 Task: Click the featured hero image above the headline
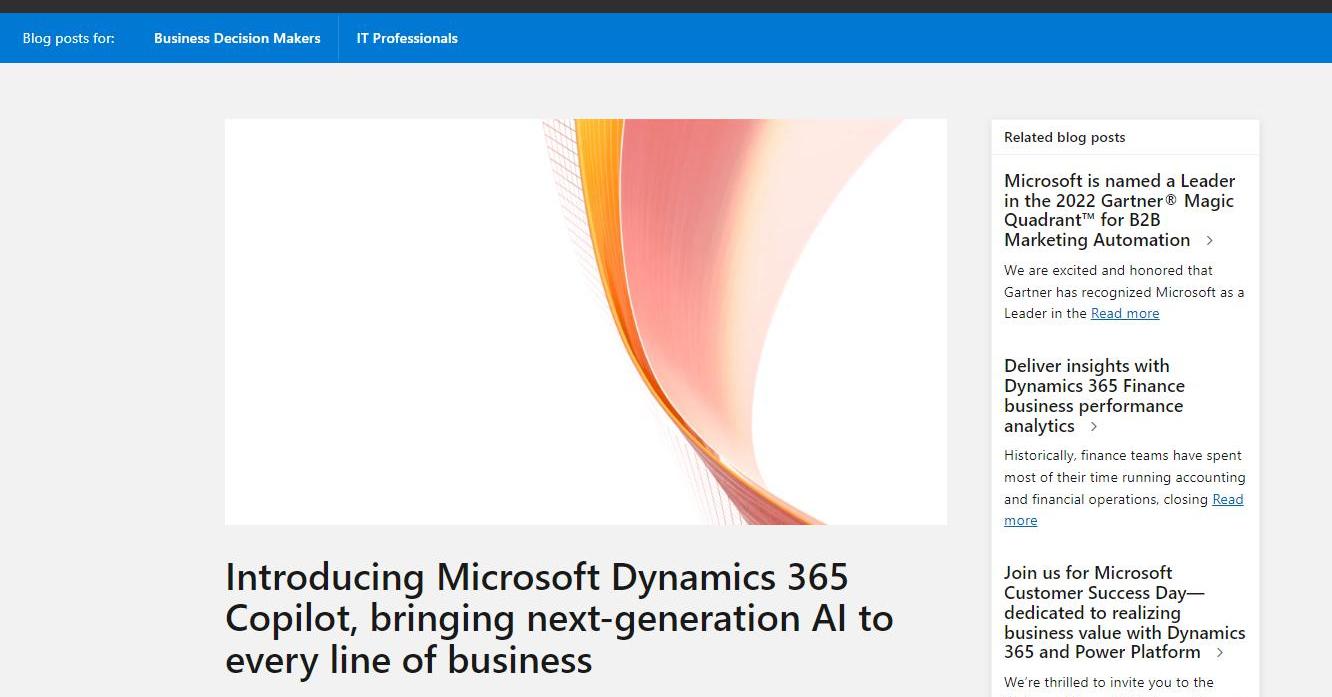pos(586,321)
